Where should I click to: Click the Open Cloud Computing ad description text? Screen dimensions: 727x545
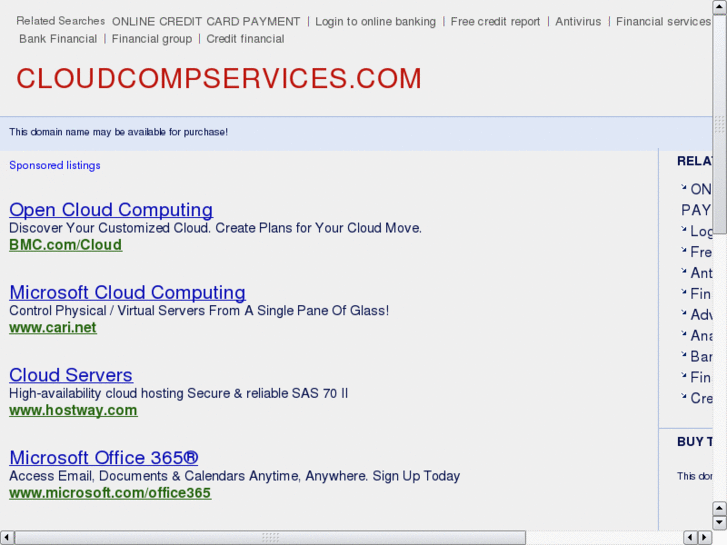(x=216, y=228)
